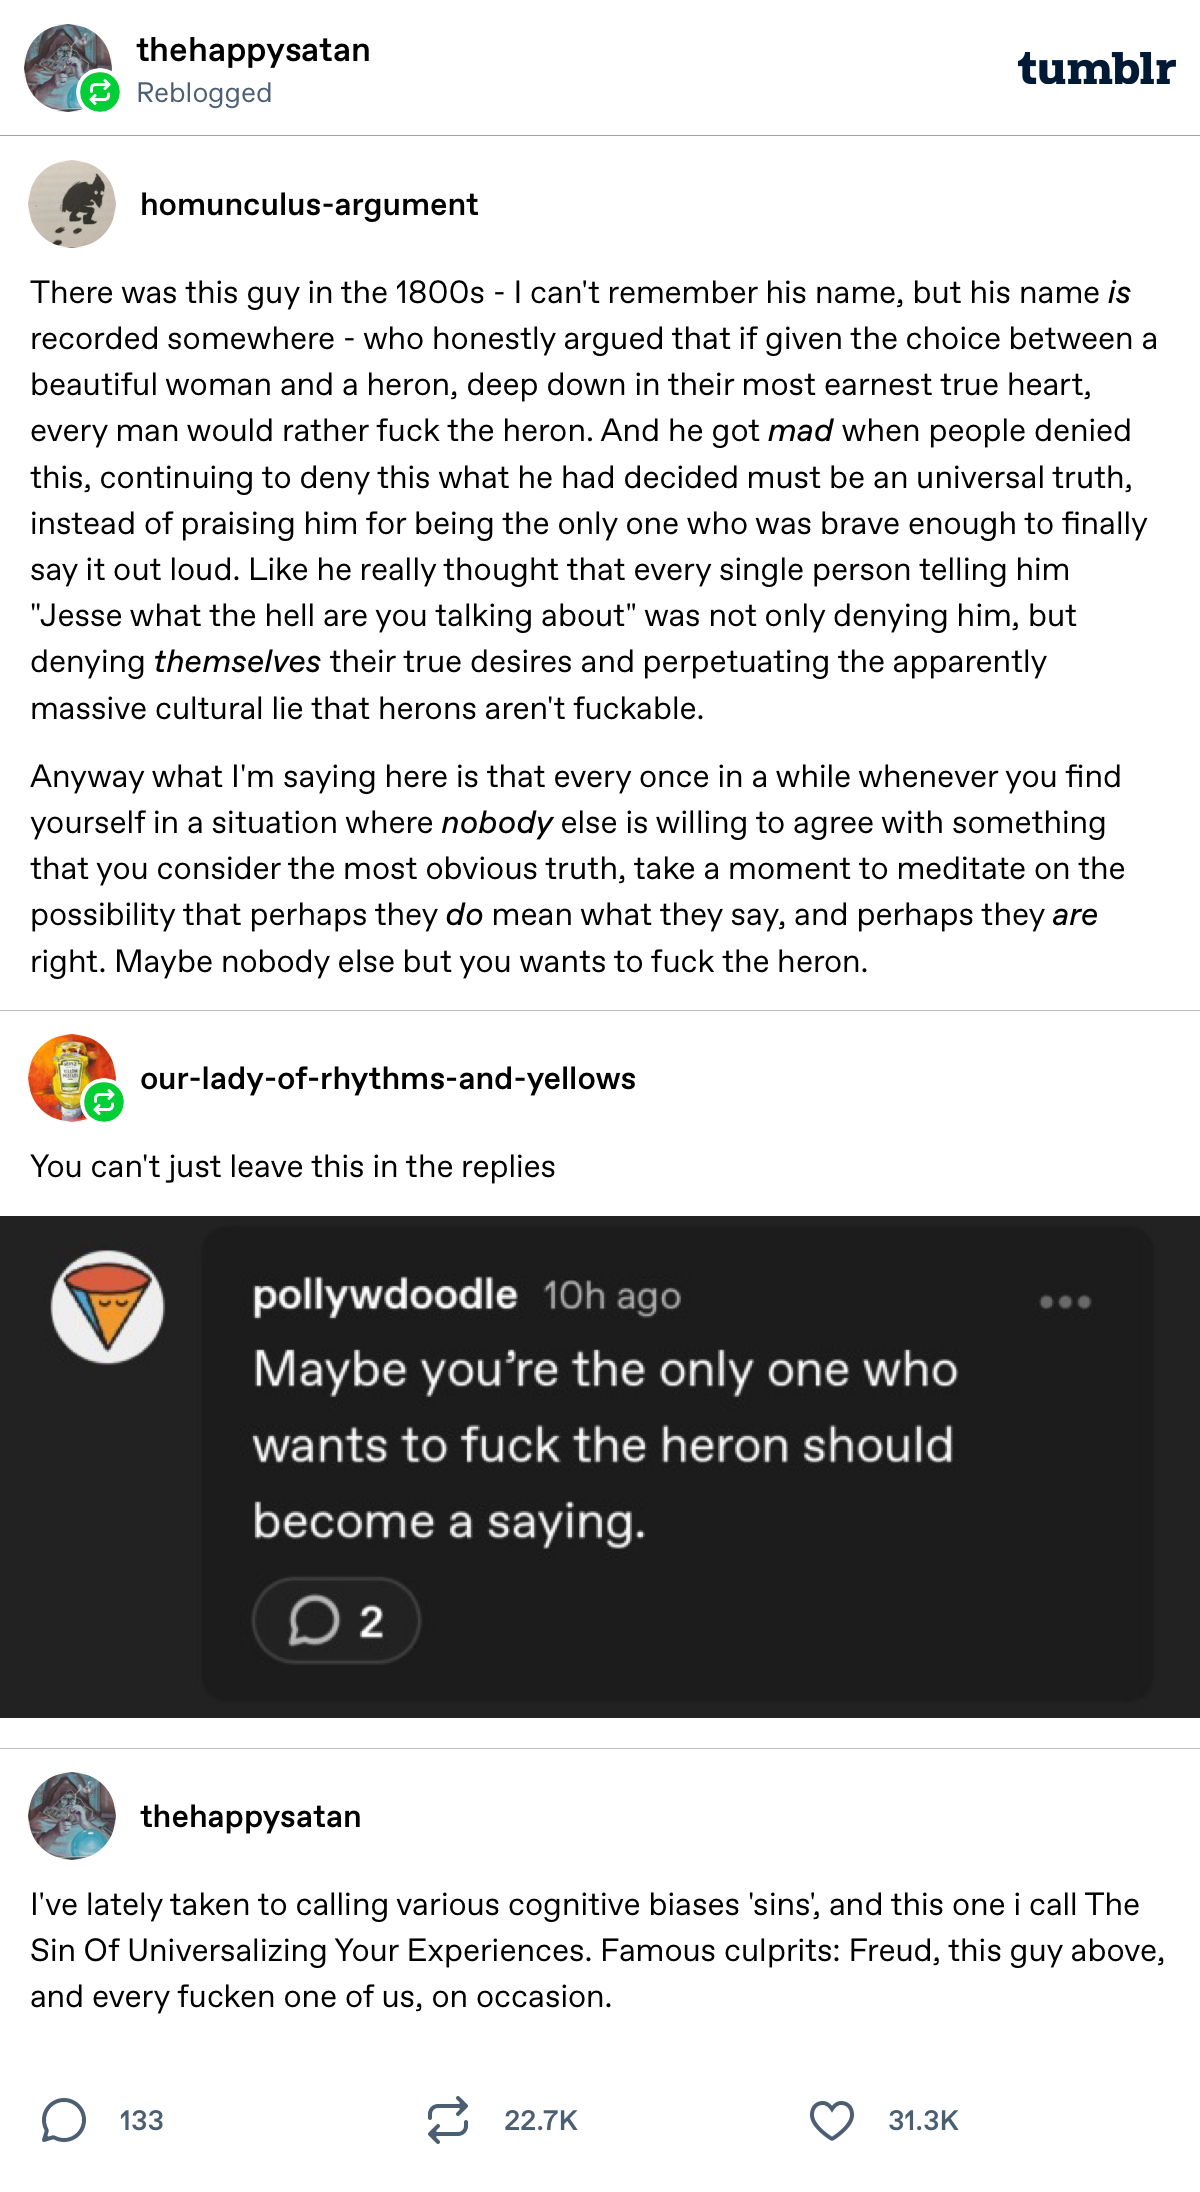Open the three-dots menu on pollywdoodle's reply
The width and height of the screenshot is (1200, 2192).
(x=1064, y=1302)
